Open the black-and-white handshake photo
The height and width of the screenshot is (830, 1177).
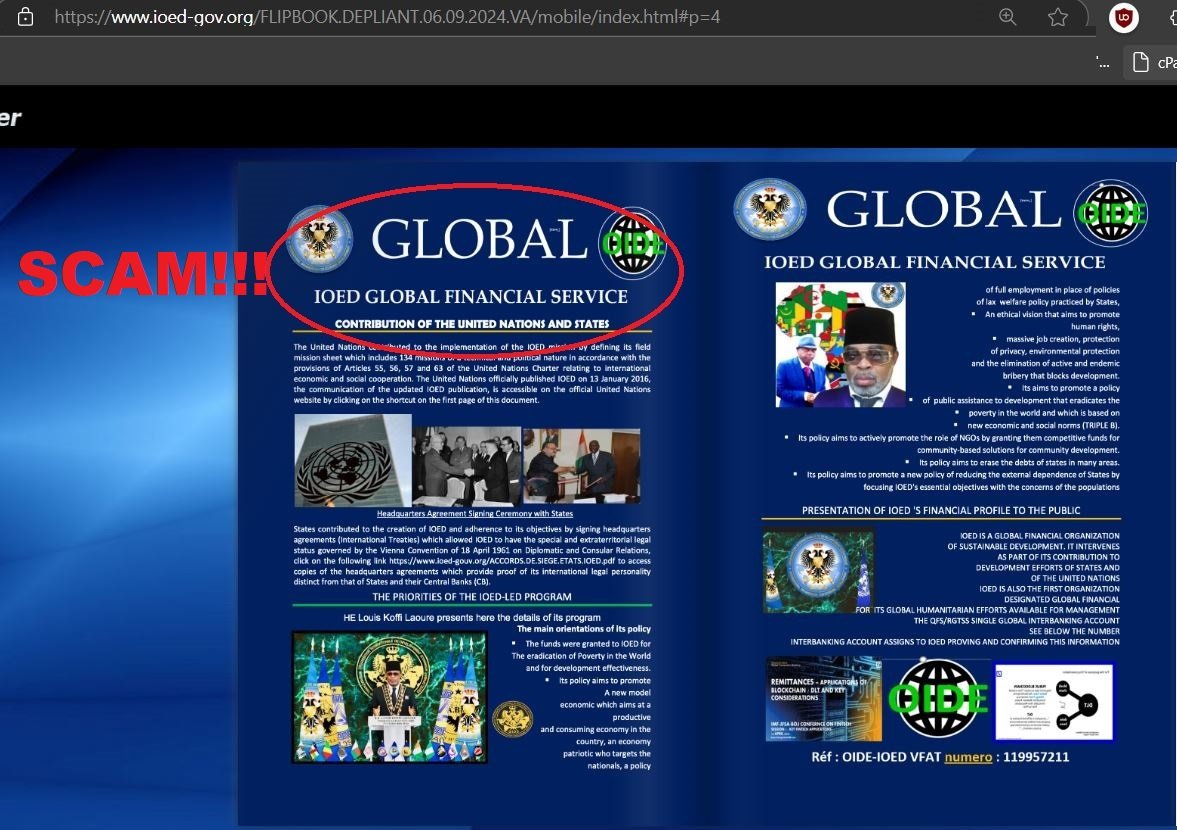pos(466,466)
